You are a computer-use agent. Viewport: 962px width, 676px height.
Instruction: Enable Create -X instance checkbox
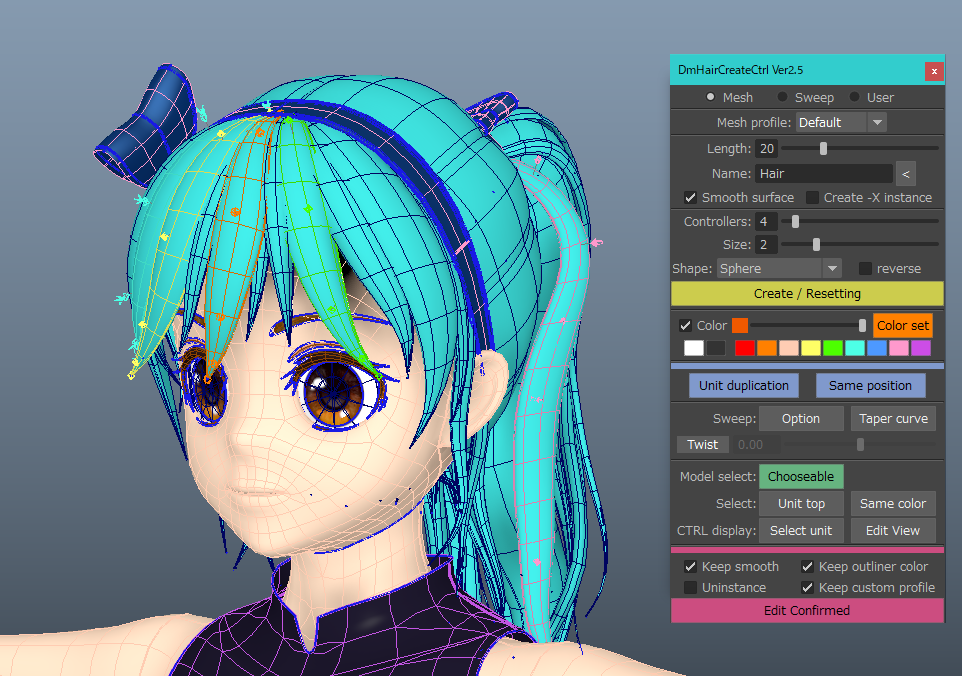point(812,198)
